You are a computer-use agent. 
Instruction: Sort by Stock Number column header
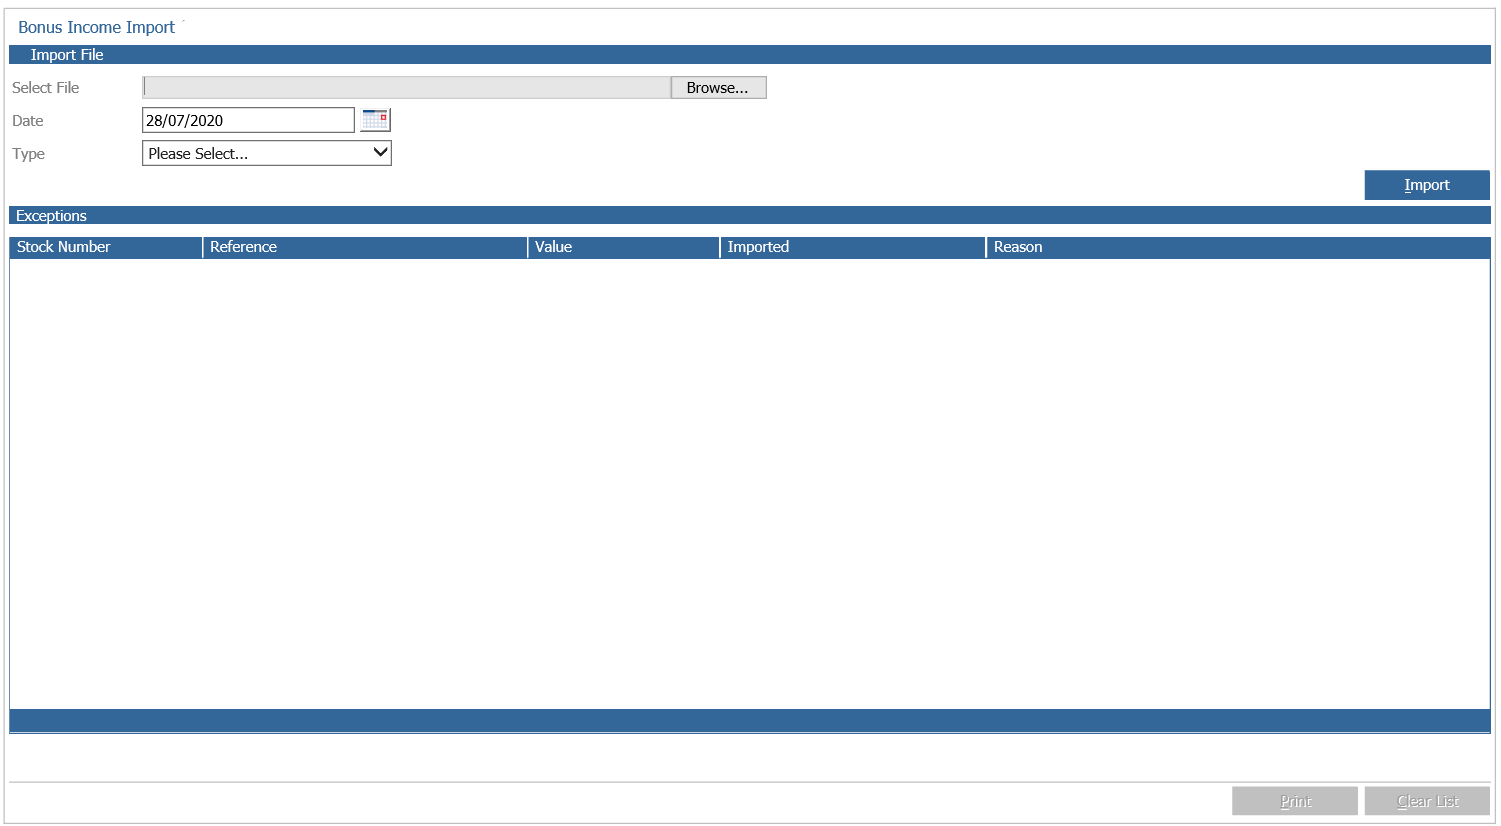point(106,247)
